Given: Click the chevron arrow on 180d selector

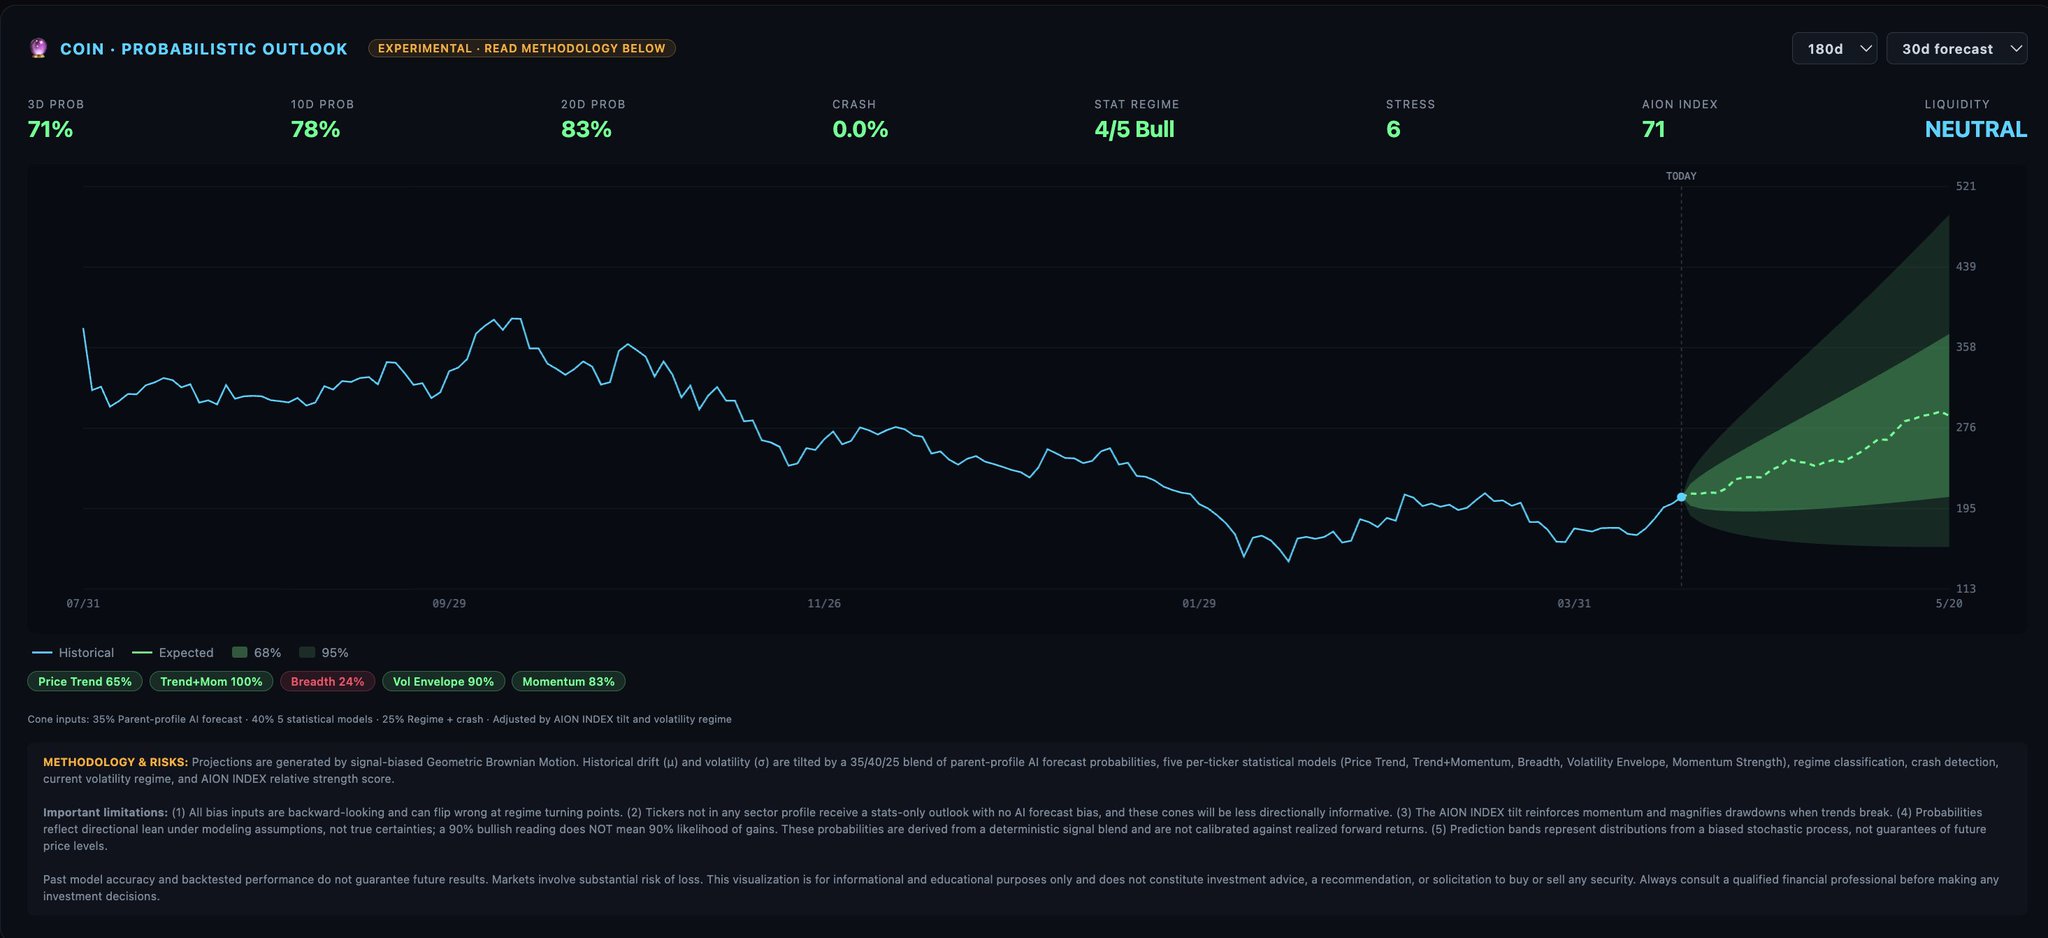Looking at the screenshot, I should pos(1865,49).
